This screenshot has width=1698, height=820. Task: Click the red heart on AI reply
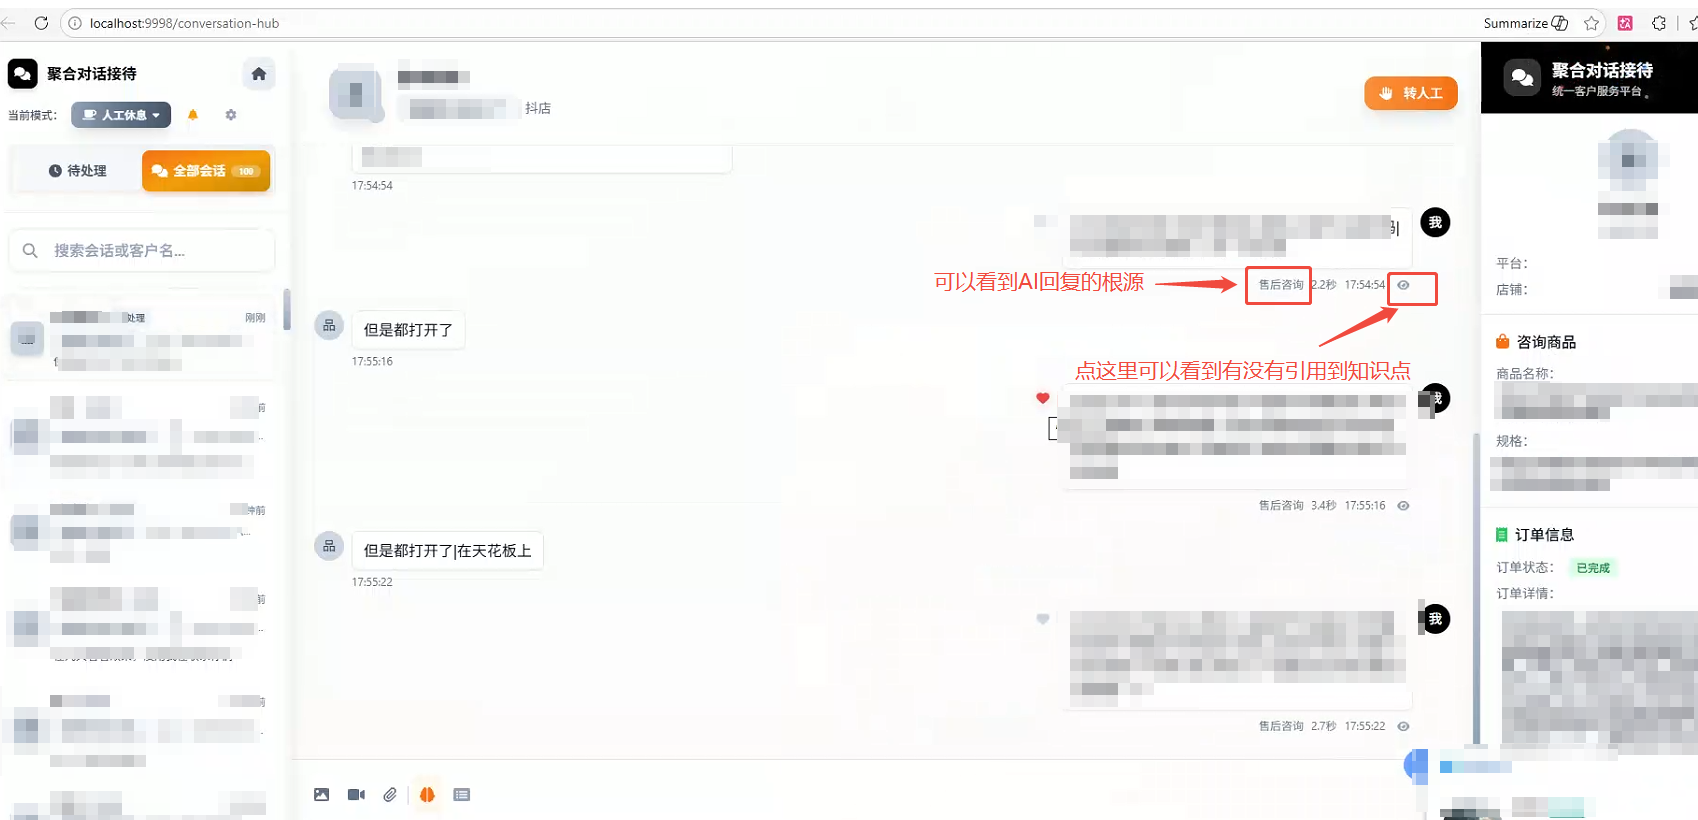click(x=1043, y=398)
